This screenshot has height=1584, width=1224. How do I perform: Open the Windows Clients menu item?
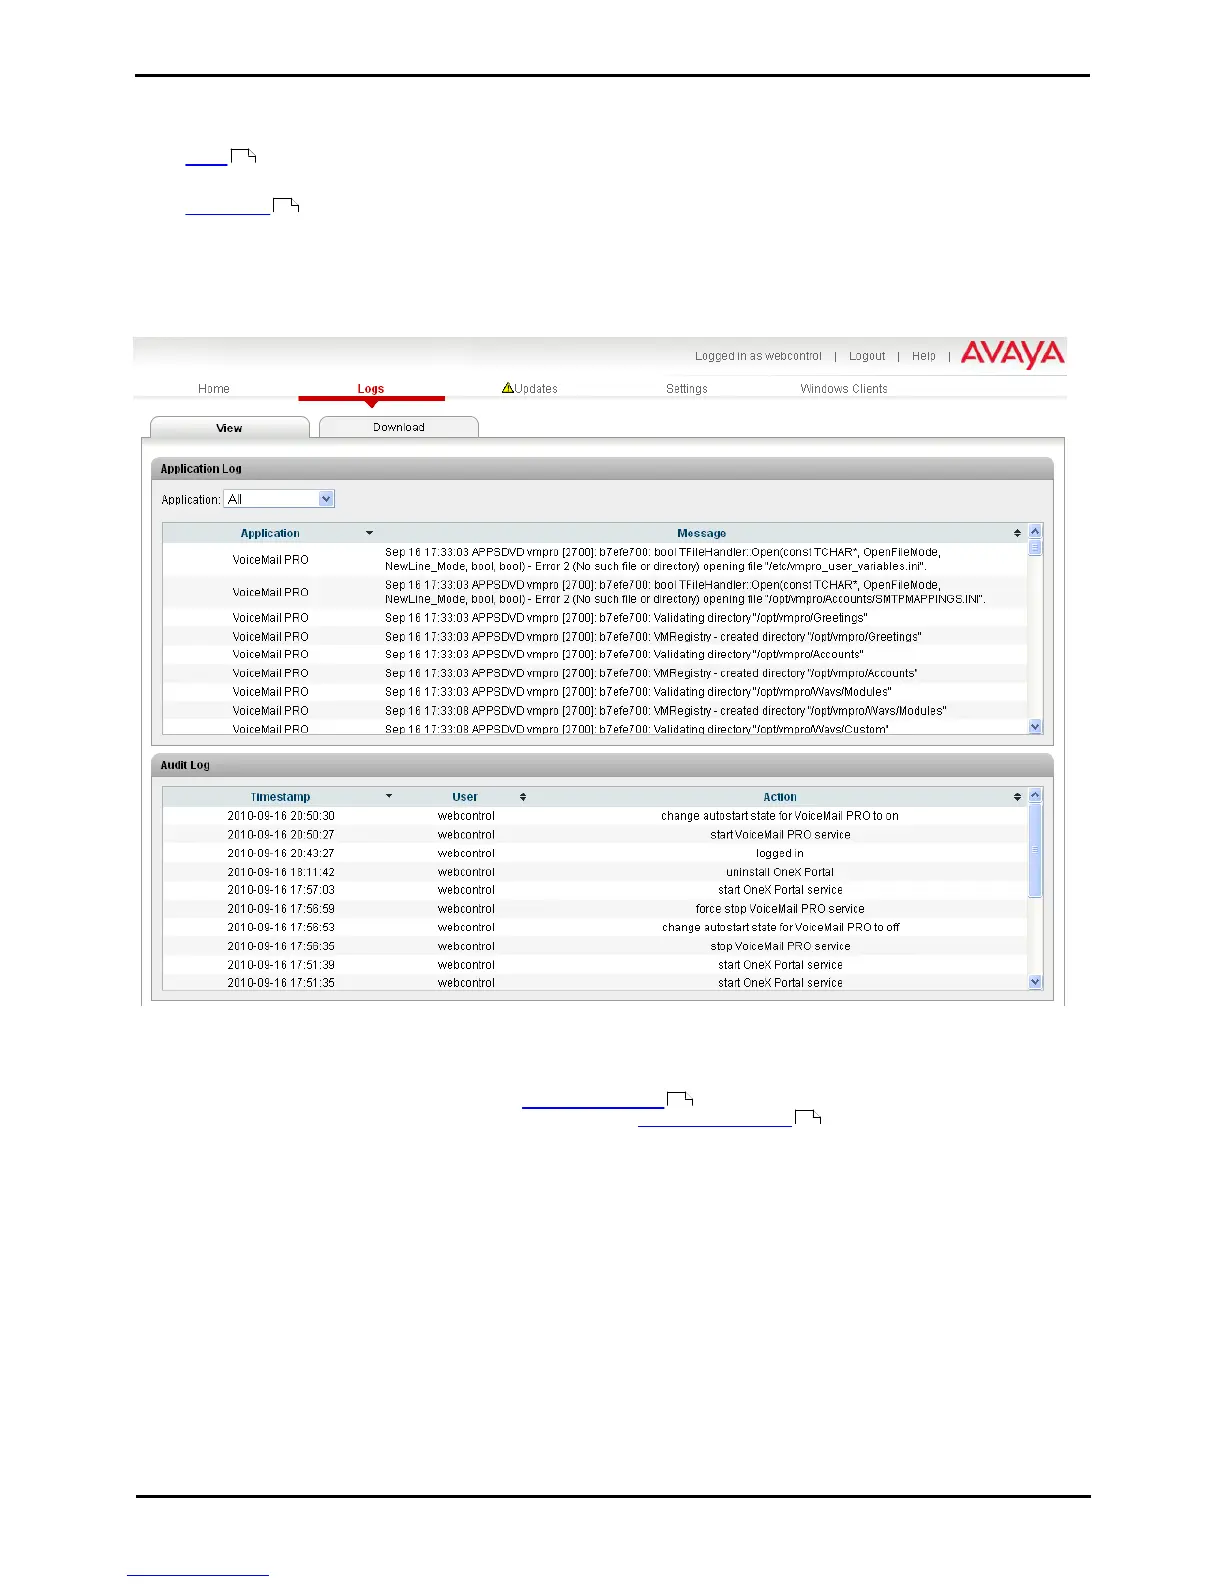point(844,389)
